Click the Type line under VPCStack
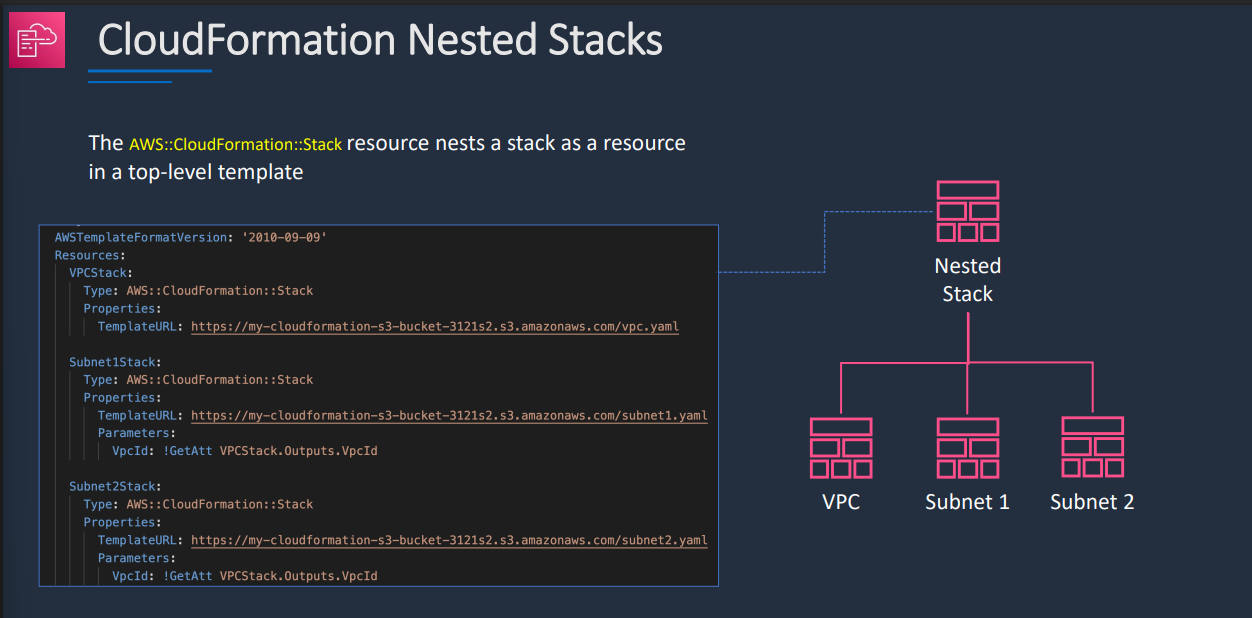Image resolution: width=1252 pixels, height=618 pixels. point(198,291)
